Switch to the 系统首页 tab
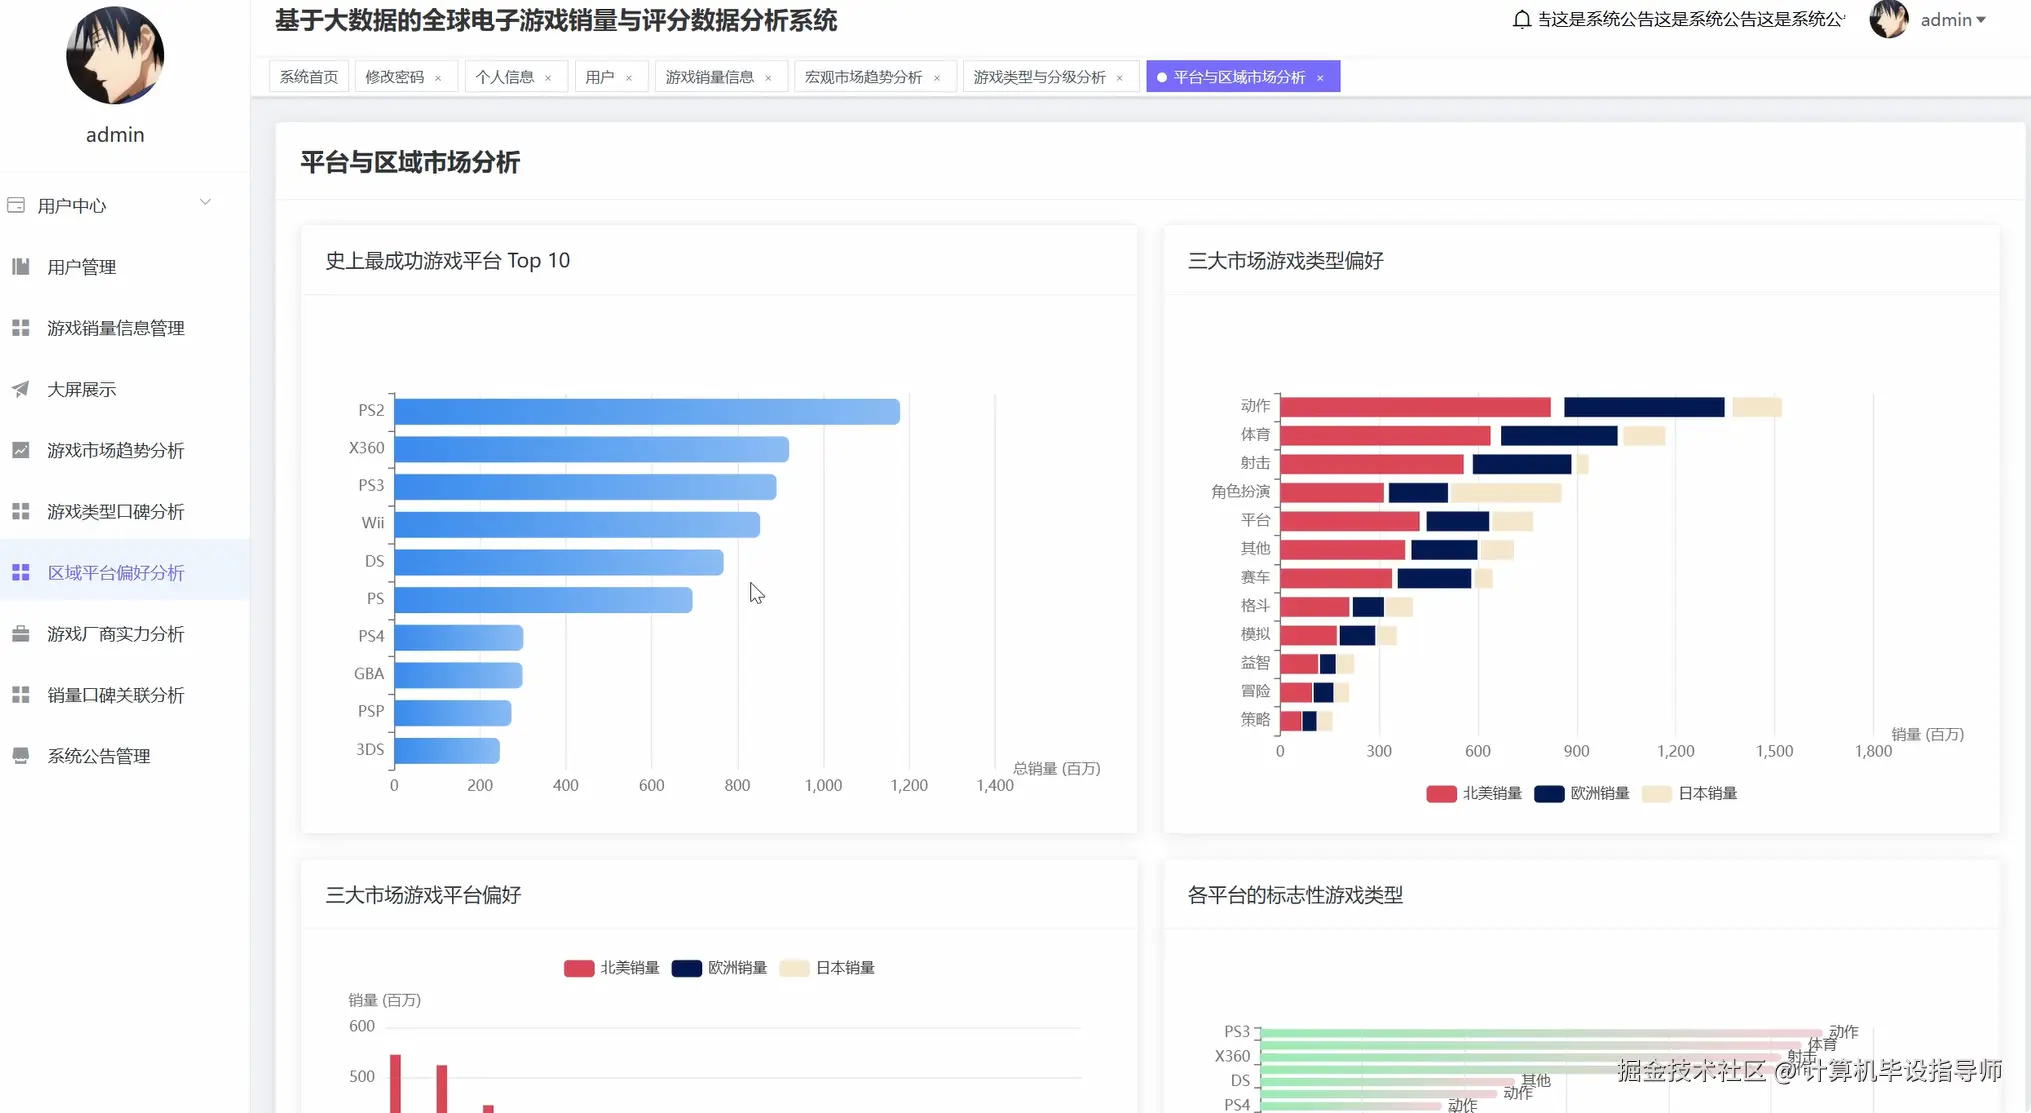Screen dimensions: 2031x1113 click(x=307, y=76)
